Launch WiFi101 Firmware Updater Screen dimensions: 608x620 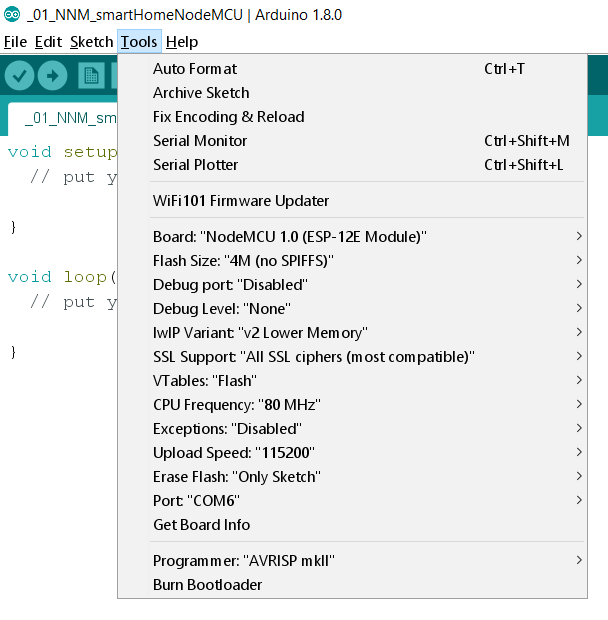click(x=352, y=201)
